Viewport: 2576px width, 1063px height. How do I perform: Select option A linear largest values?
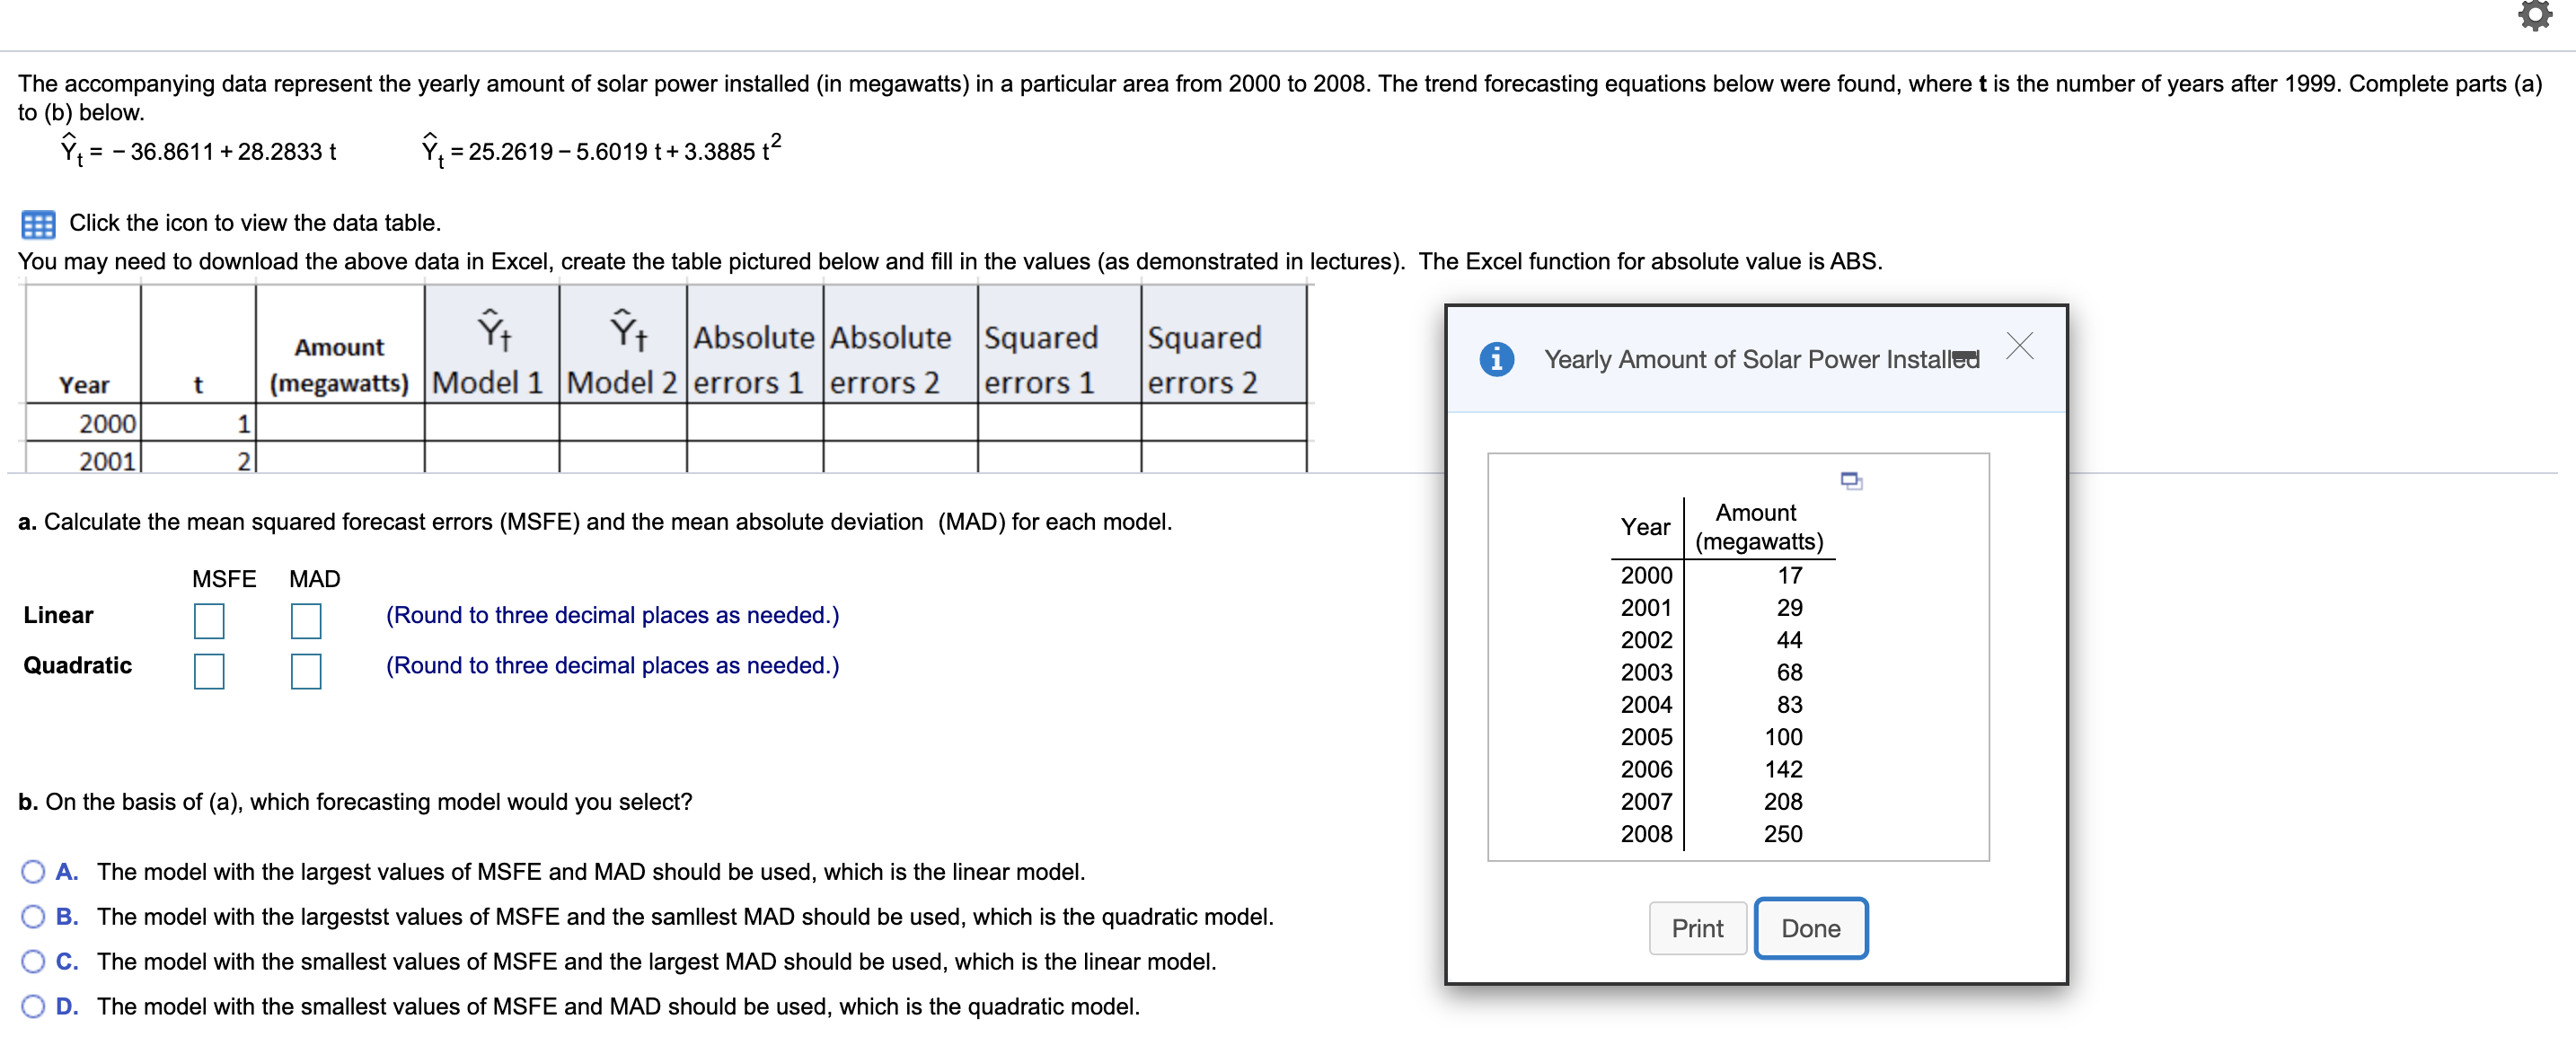click(x=34, y=872)
